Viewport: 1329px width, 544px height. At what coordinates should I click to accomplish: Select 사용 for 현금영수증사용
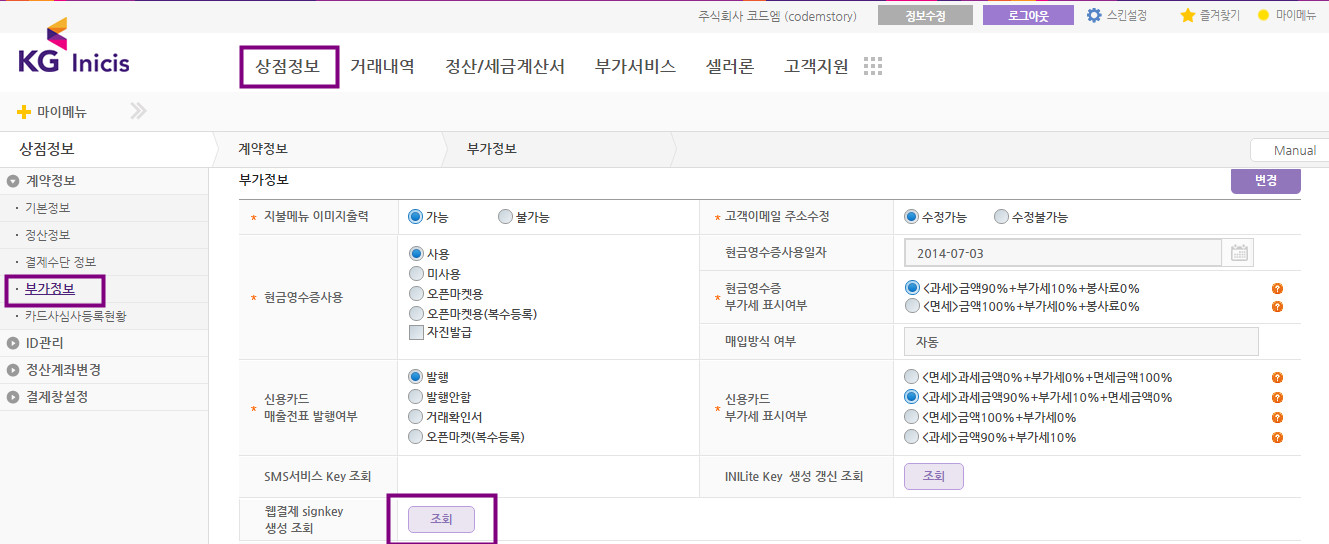416,254
